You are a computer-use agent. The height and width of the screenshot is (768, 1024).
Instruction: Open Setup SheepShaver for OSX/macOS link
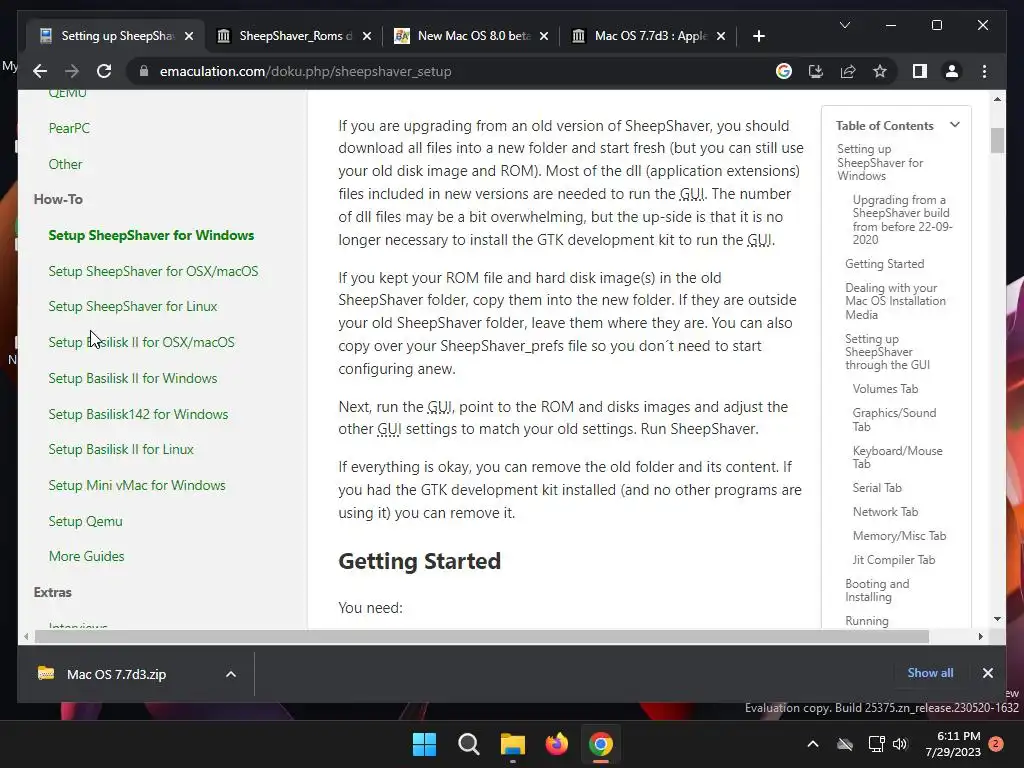coord(153,271)
